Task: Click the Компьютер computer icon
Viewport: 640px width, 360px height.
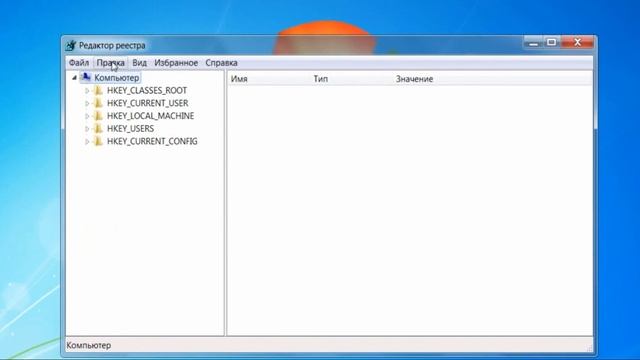Action: 86,77
